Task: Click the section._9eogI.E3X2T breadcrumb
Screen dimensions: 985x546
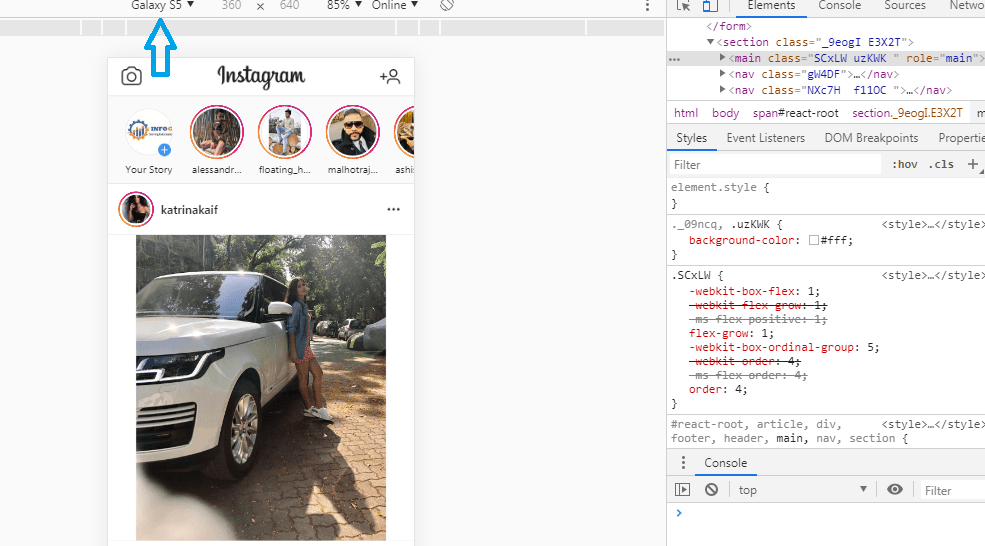Action: 907,113
